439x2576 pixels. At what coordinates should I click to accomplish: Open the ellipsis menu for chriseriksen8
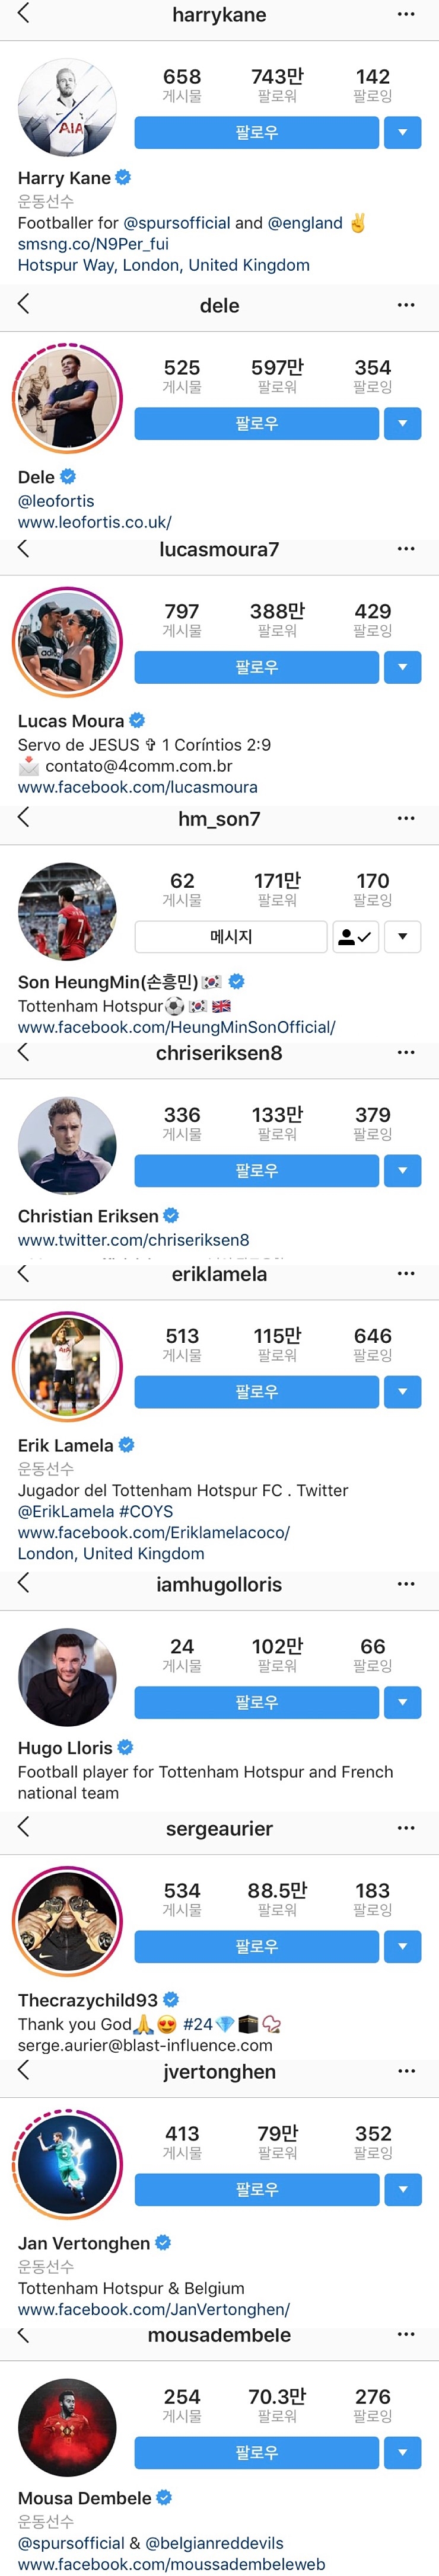(x=405, y=1052)
